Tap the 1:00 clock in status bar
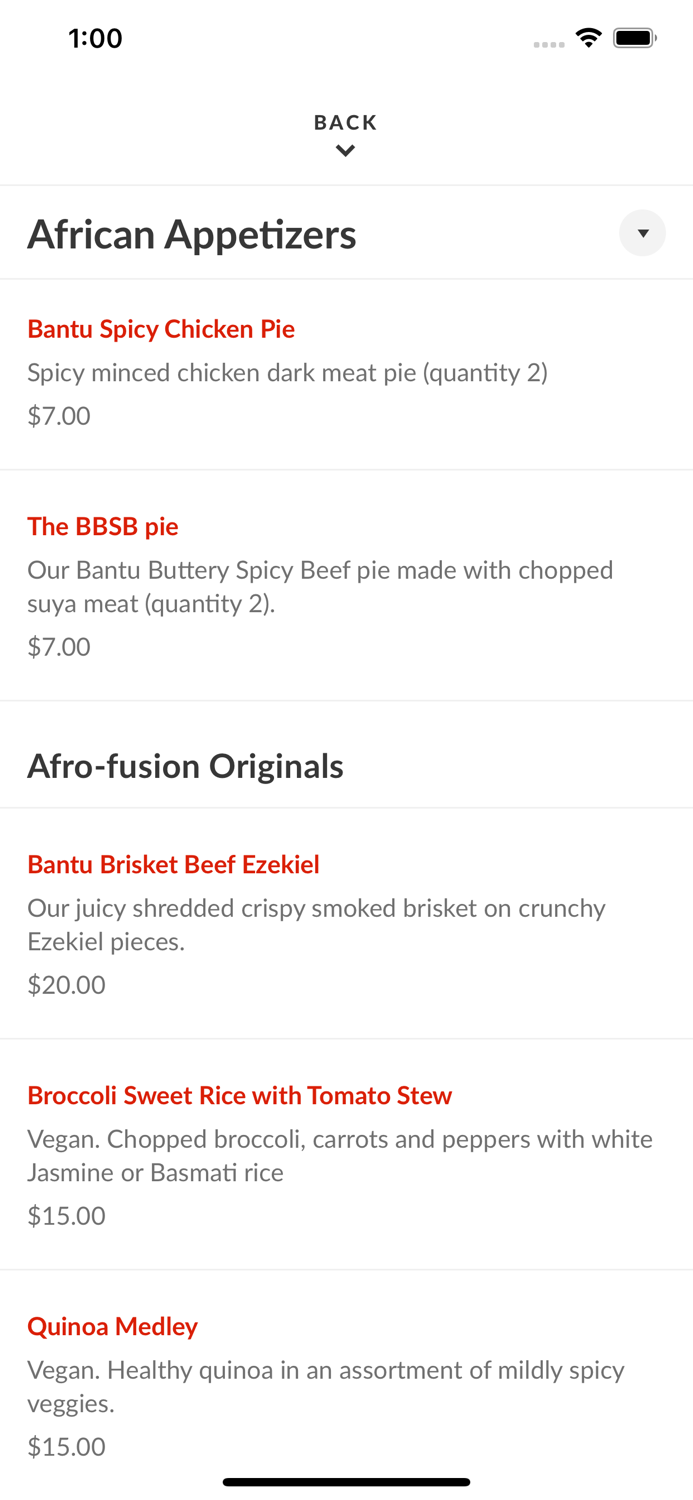Image resolution: width=693 pixels, height=1500 pixels. (x=95, y=38)
